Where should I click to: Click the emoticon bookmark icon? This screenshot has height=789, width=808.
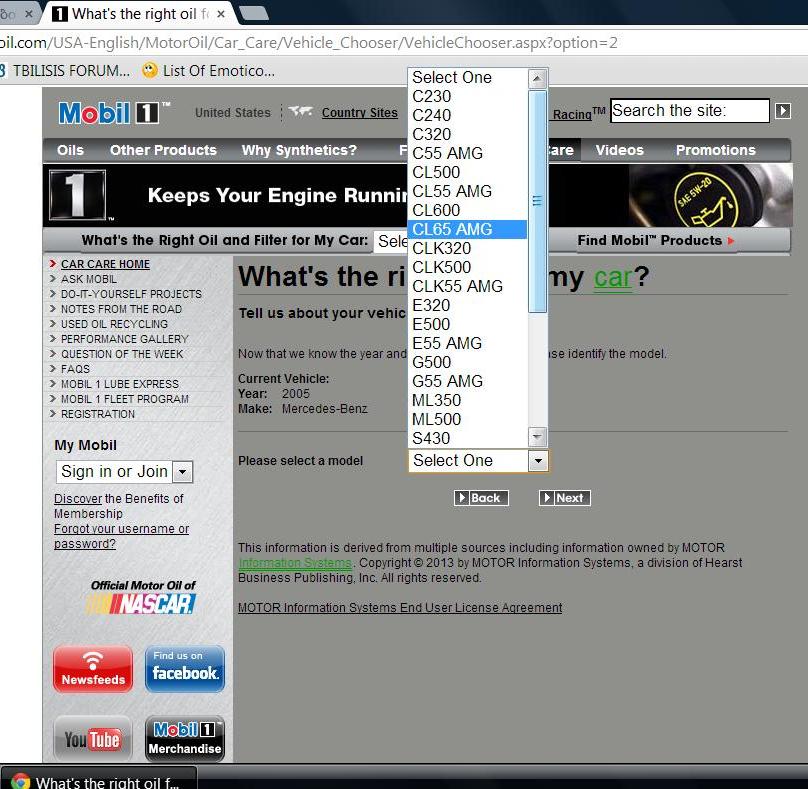coord(150,70)
